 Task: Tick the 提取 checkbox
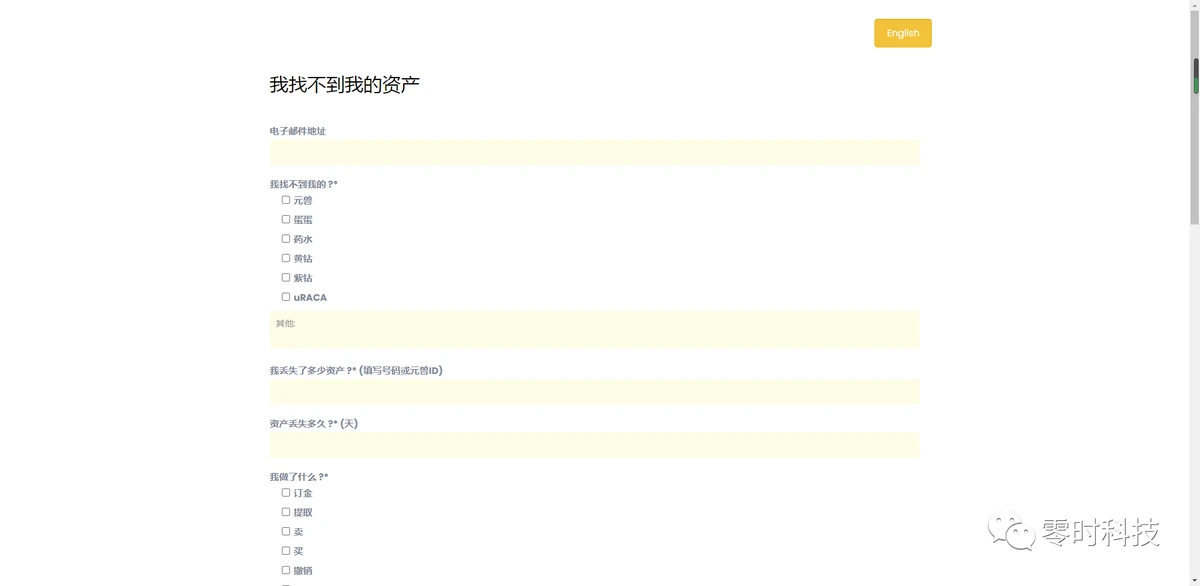pyautogui.click(x=286, y=512)
